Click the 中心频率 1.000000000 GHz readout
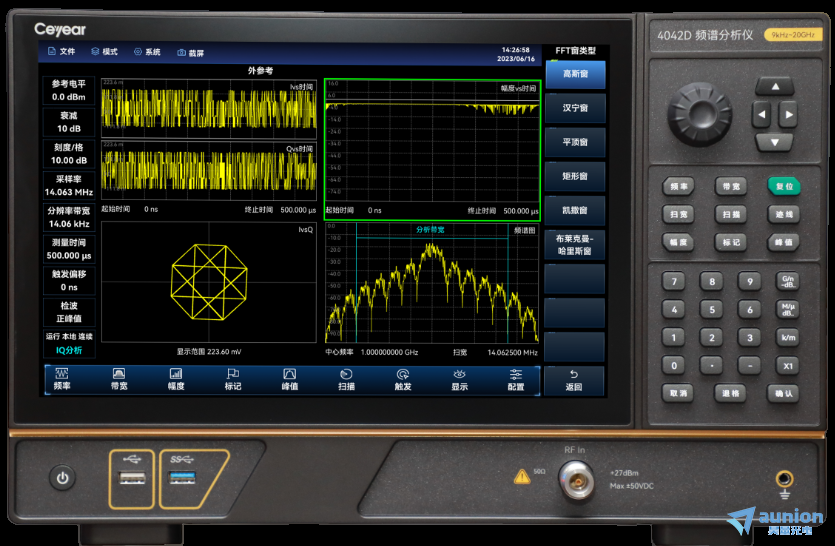This screenshot has width=835, height=546. click(372, 352)
